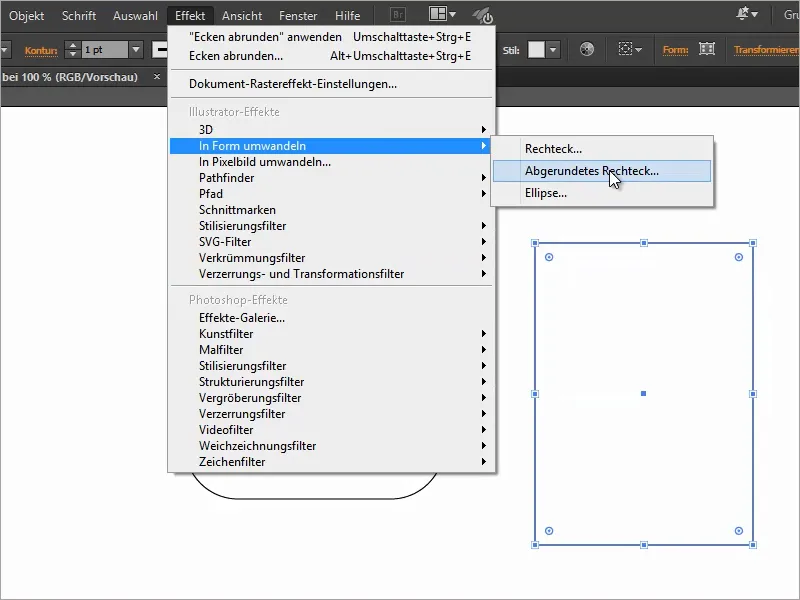Image resolution: width=800 pixels, height=600 pixels.
Task: Click the stroke weight stepper arrows
Action: point(73,49)
